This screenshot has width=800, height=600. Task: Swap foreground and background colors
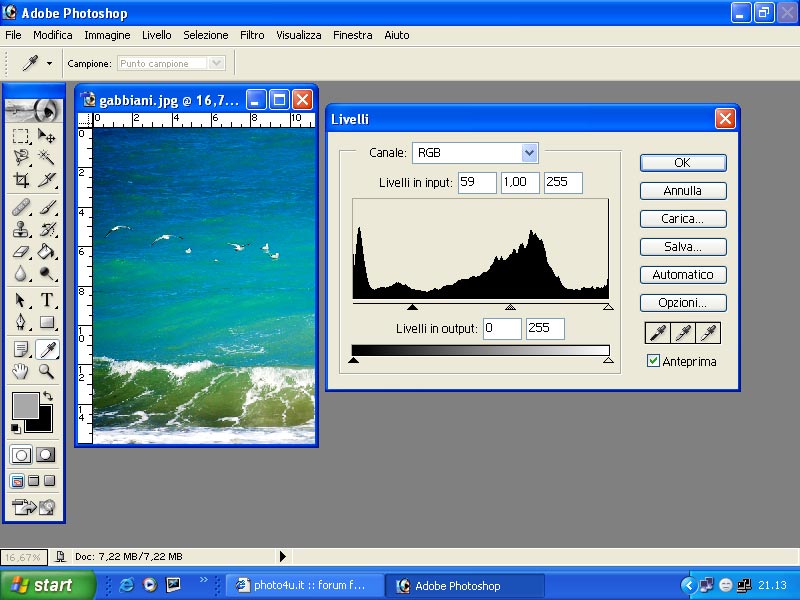point(47,397)
